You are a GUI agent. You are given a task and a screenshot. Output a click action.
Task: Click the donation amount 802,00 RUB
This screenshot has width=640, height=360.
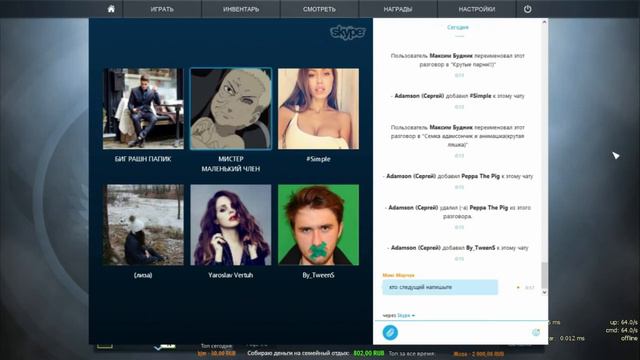(x=369, y=353)
